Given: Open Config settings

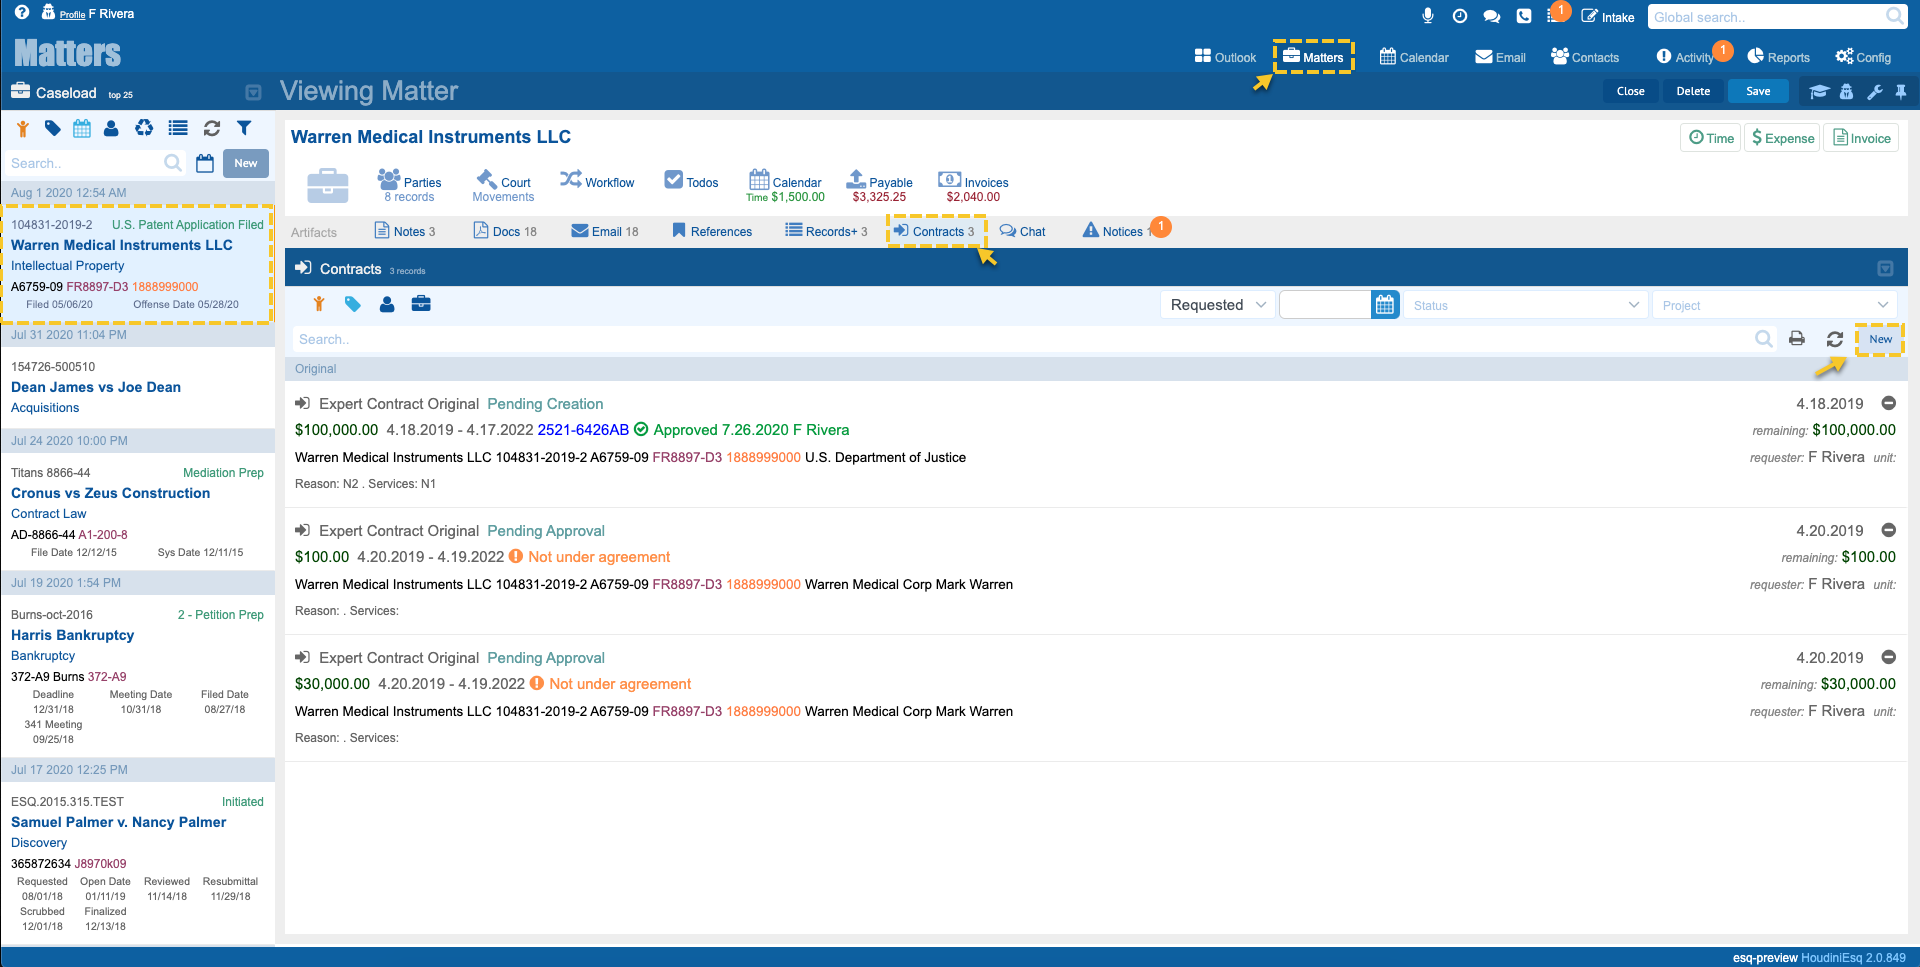Looking at the screenshot, I should click(x=1863, y=57).
